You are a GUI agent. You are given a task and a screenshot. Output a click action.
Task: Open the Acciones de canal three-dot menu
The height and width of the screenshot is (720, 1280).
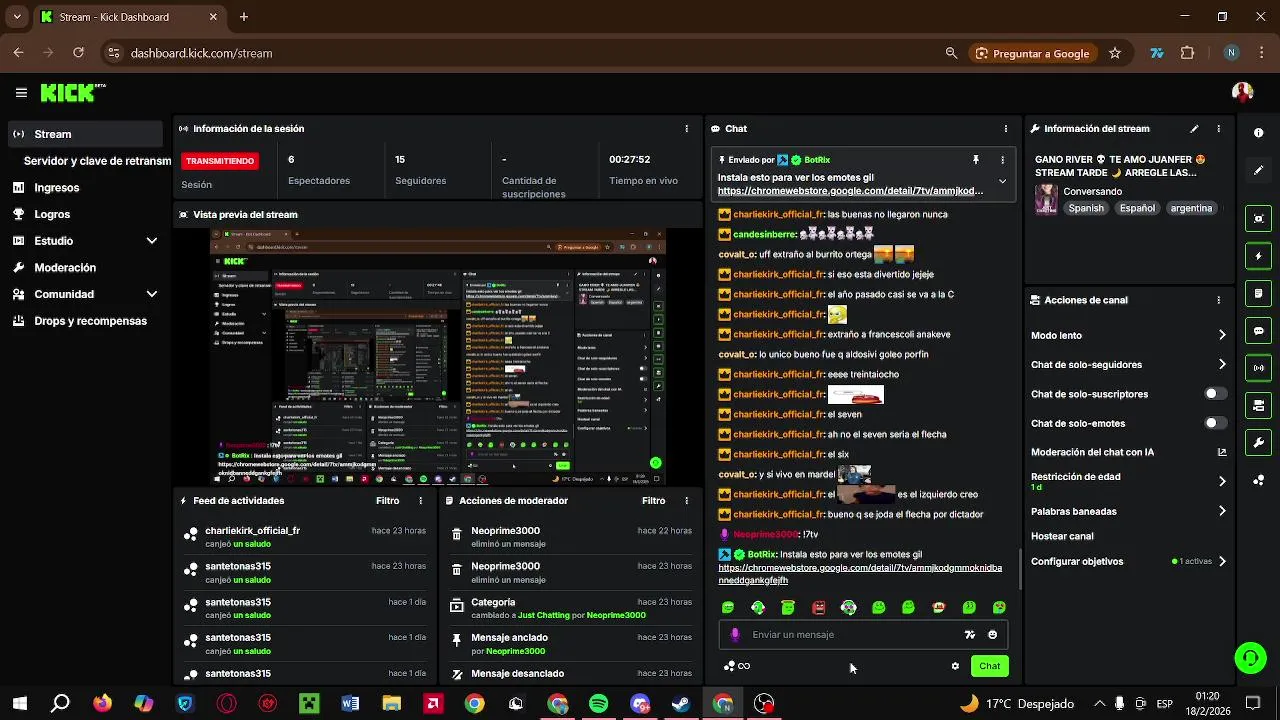click(1218, 300)
